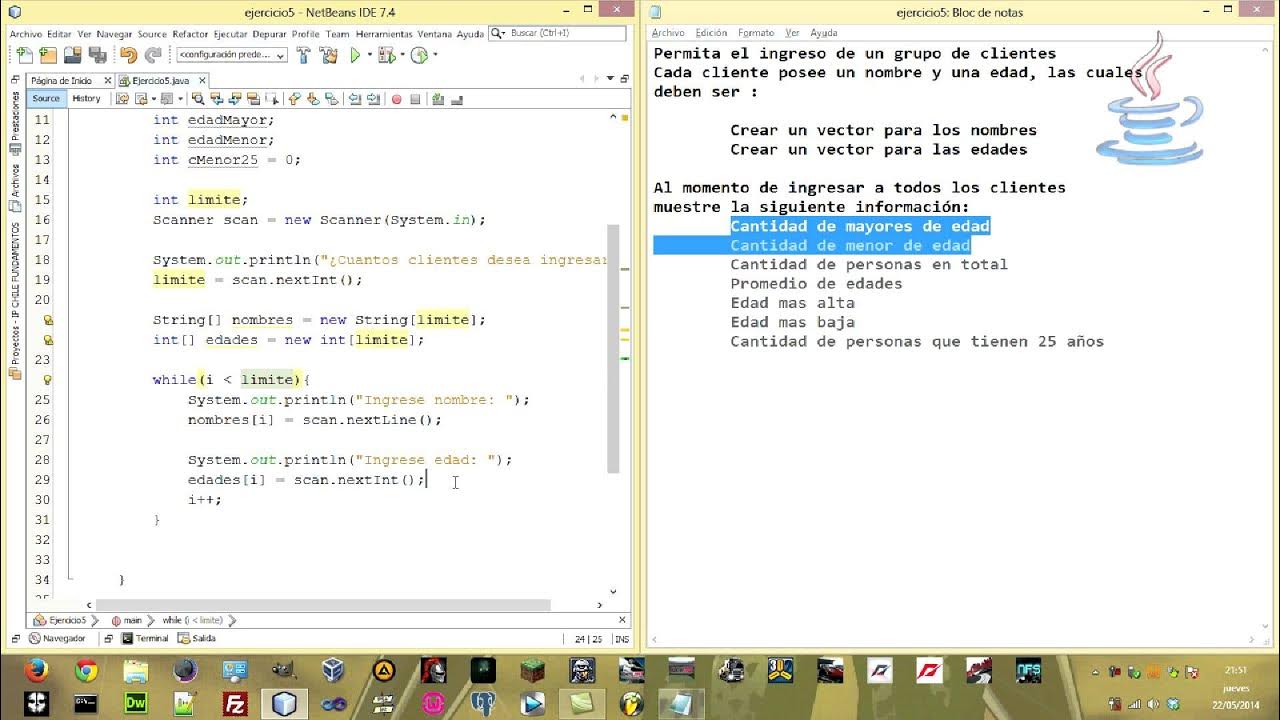Click the Build Project hammer icon
1280x720 pixels.
[x=303, y=55]
